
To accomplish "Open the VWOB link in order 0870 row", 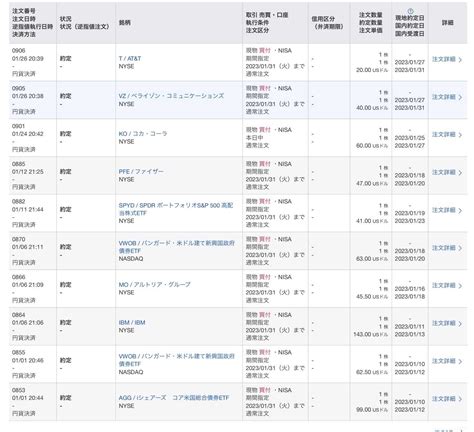I will 177,247.
